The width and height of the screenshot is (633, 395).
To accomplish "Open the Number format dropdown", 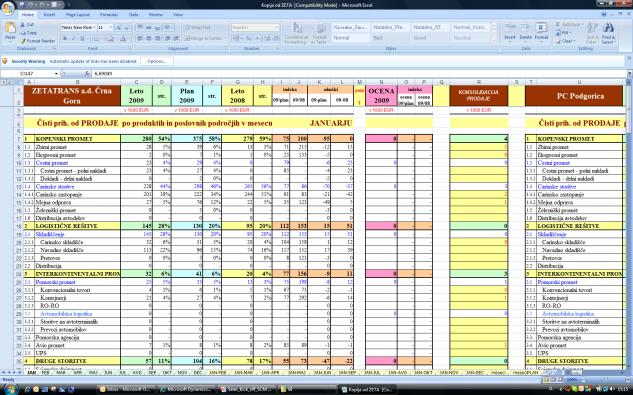I will [x=256, y=27].
